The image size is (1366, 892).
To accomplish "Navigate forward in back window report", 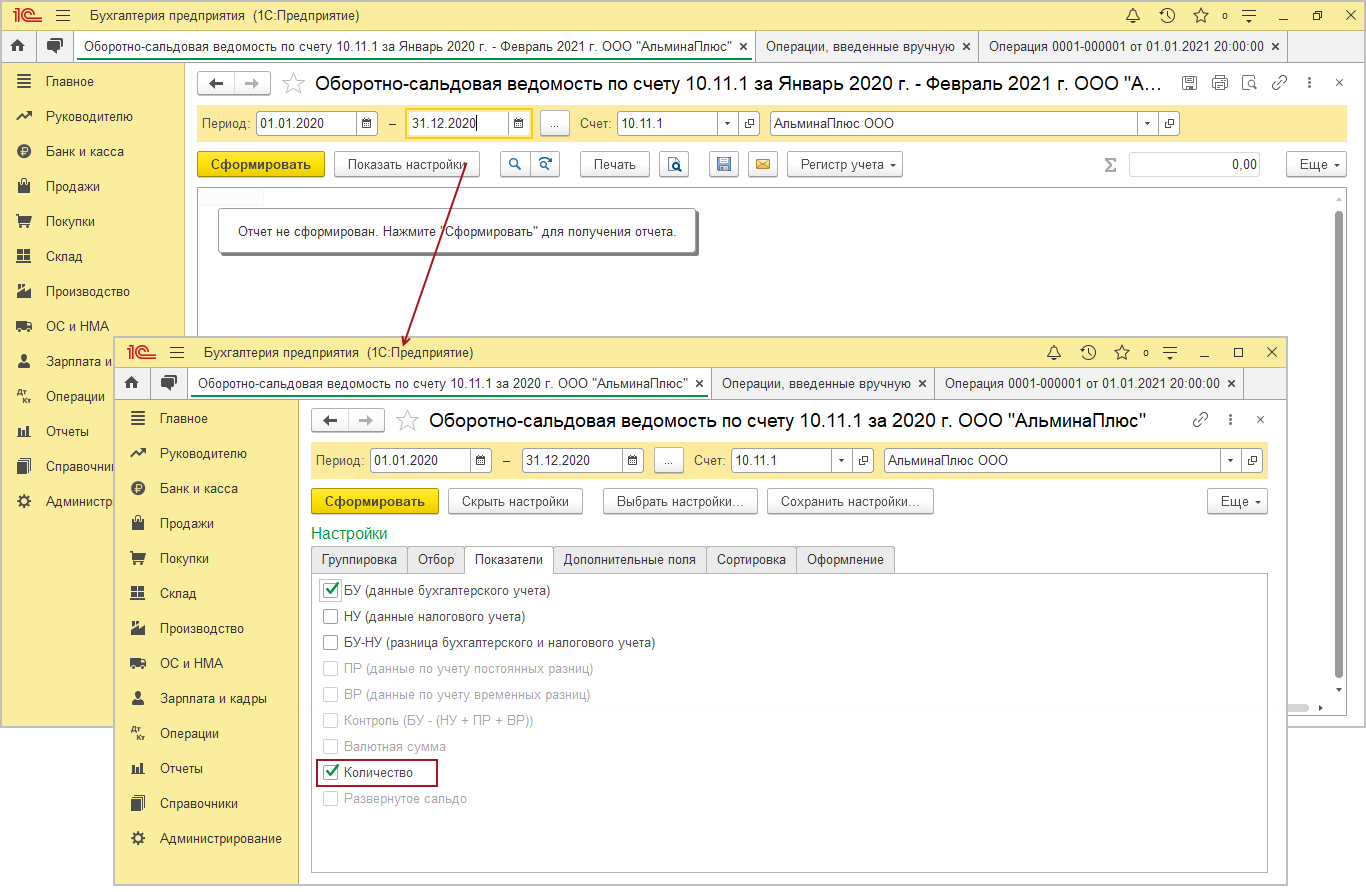I will point(252,84).
